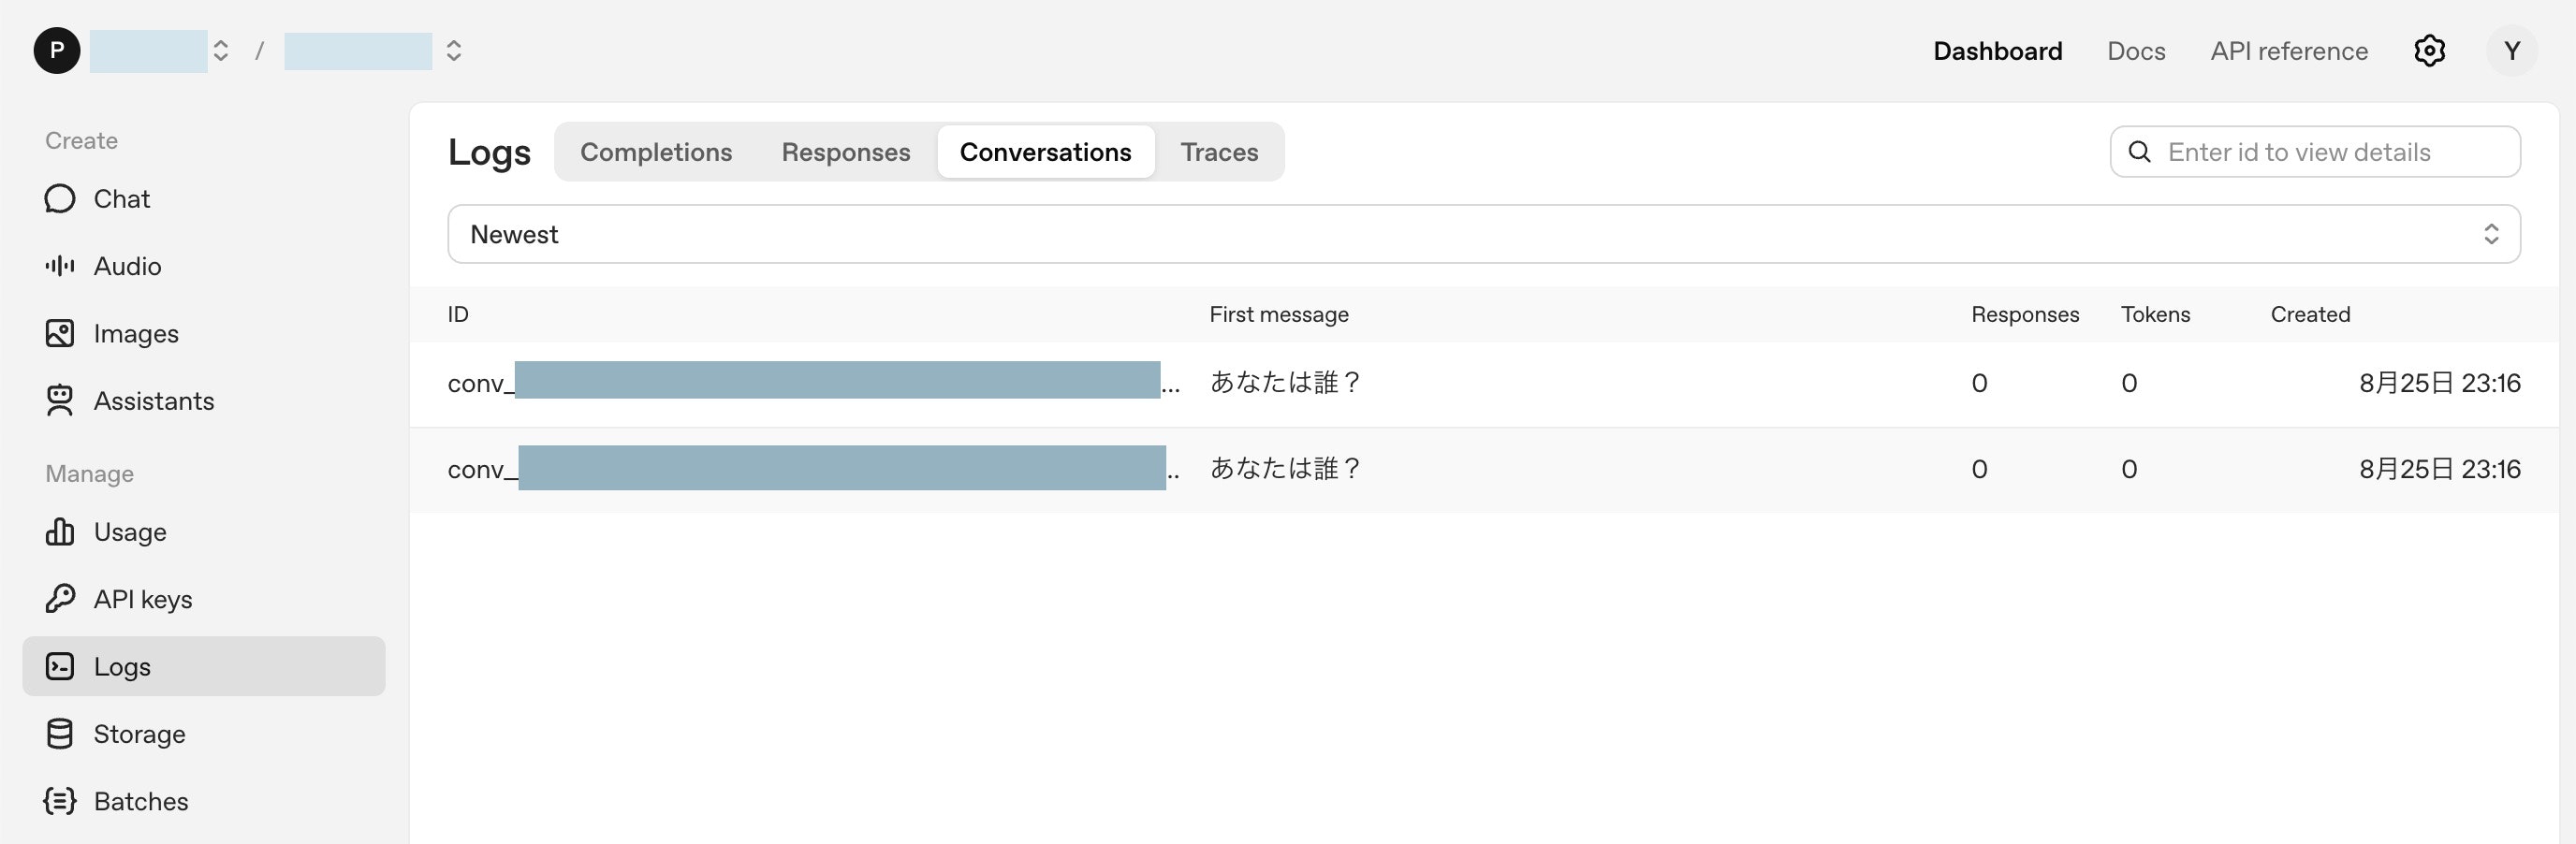Image resolution: width=2576 pixels, height=844 pixels.
Task: Open the Images picture icon
Action: coord(60,333)
